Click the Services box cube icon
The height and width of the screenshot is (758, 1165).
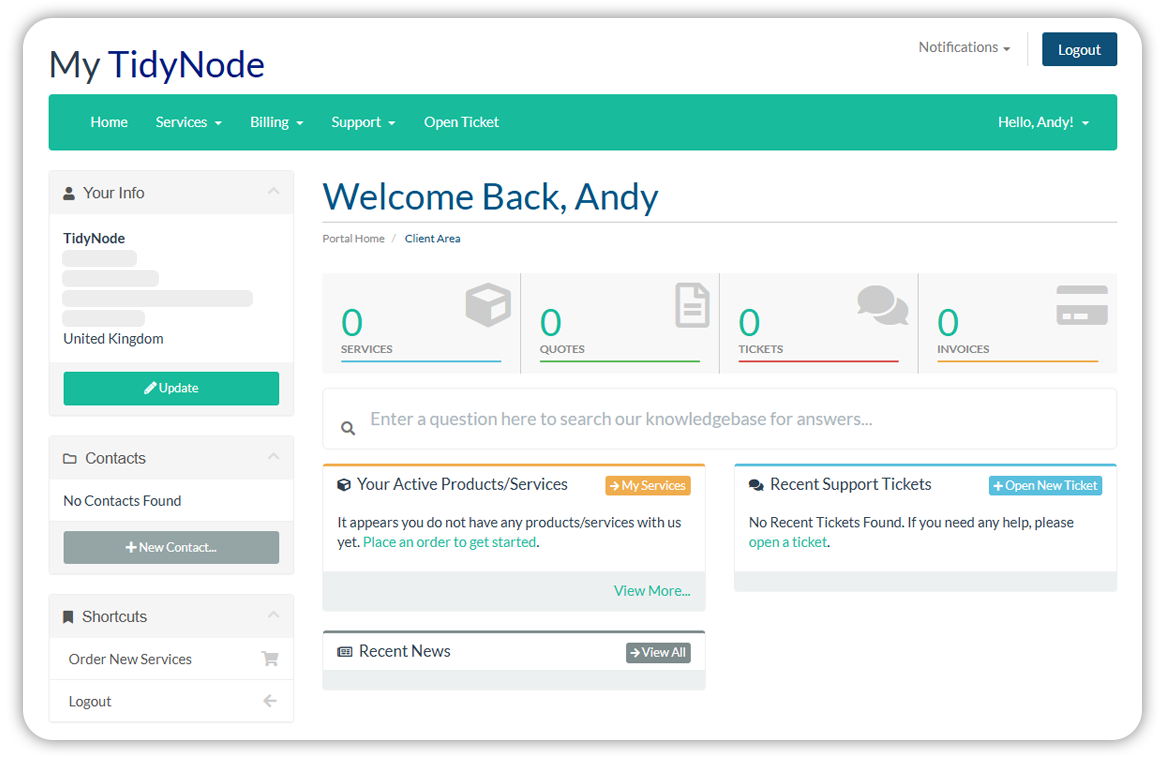pos(488,305)
